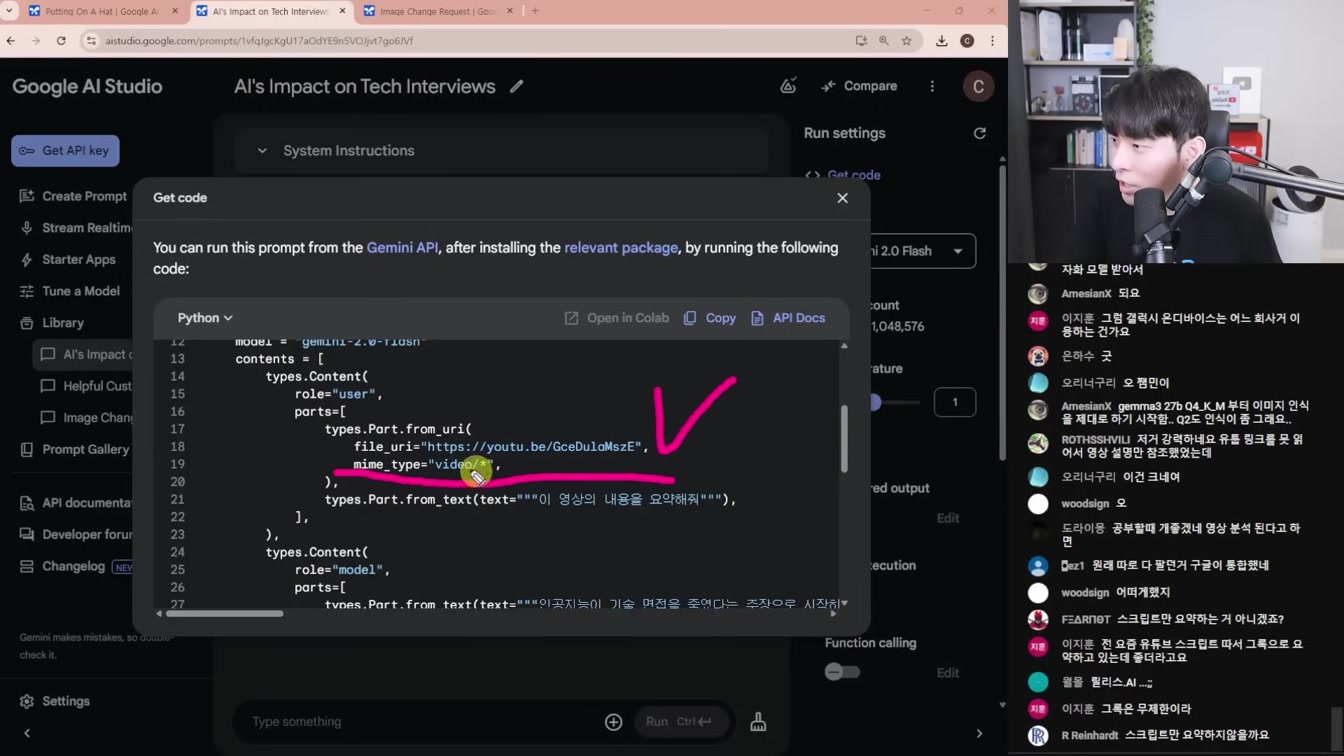Image resolution: width=1344 pixels, height=756 pixels.
Task: Click the zoom magnifier icon in the address bar
Action: [884, 41]
